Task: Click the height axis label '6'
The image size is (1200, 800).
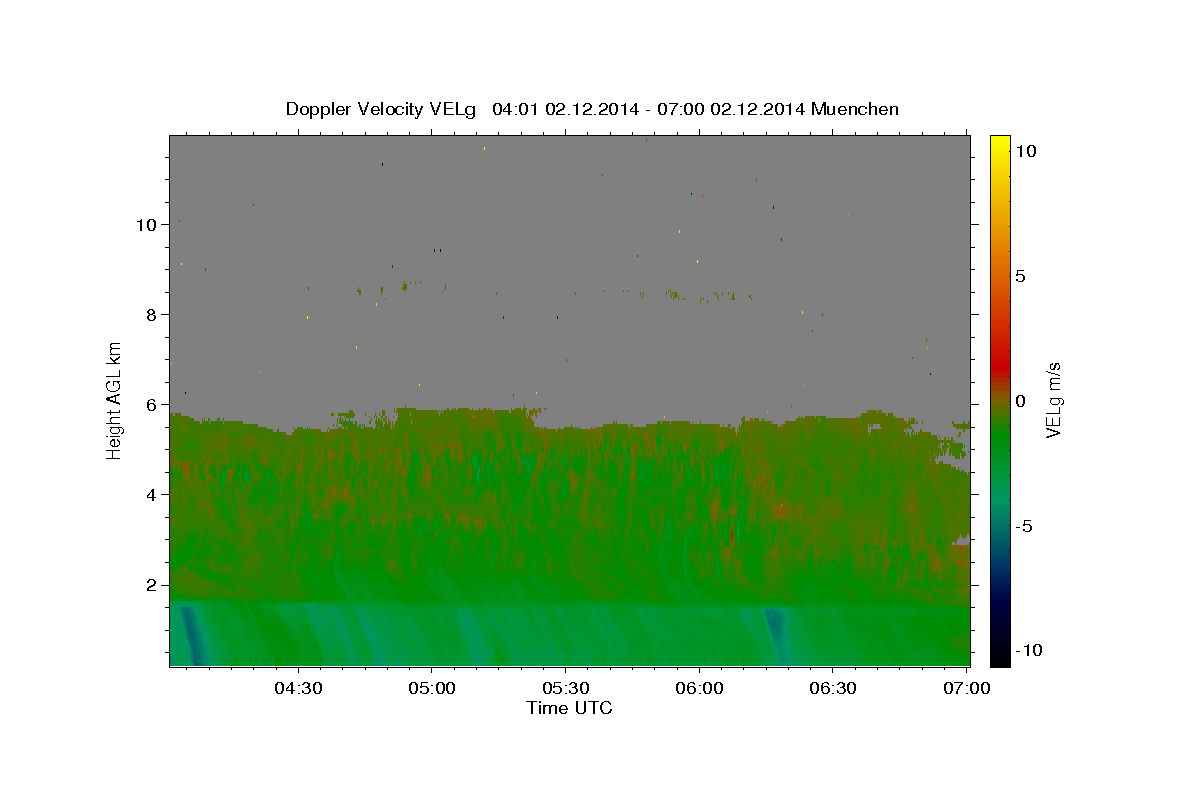Action: tap(152, 404)
